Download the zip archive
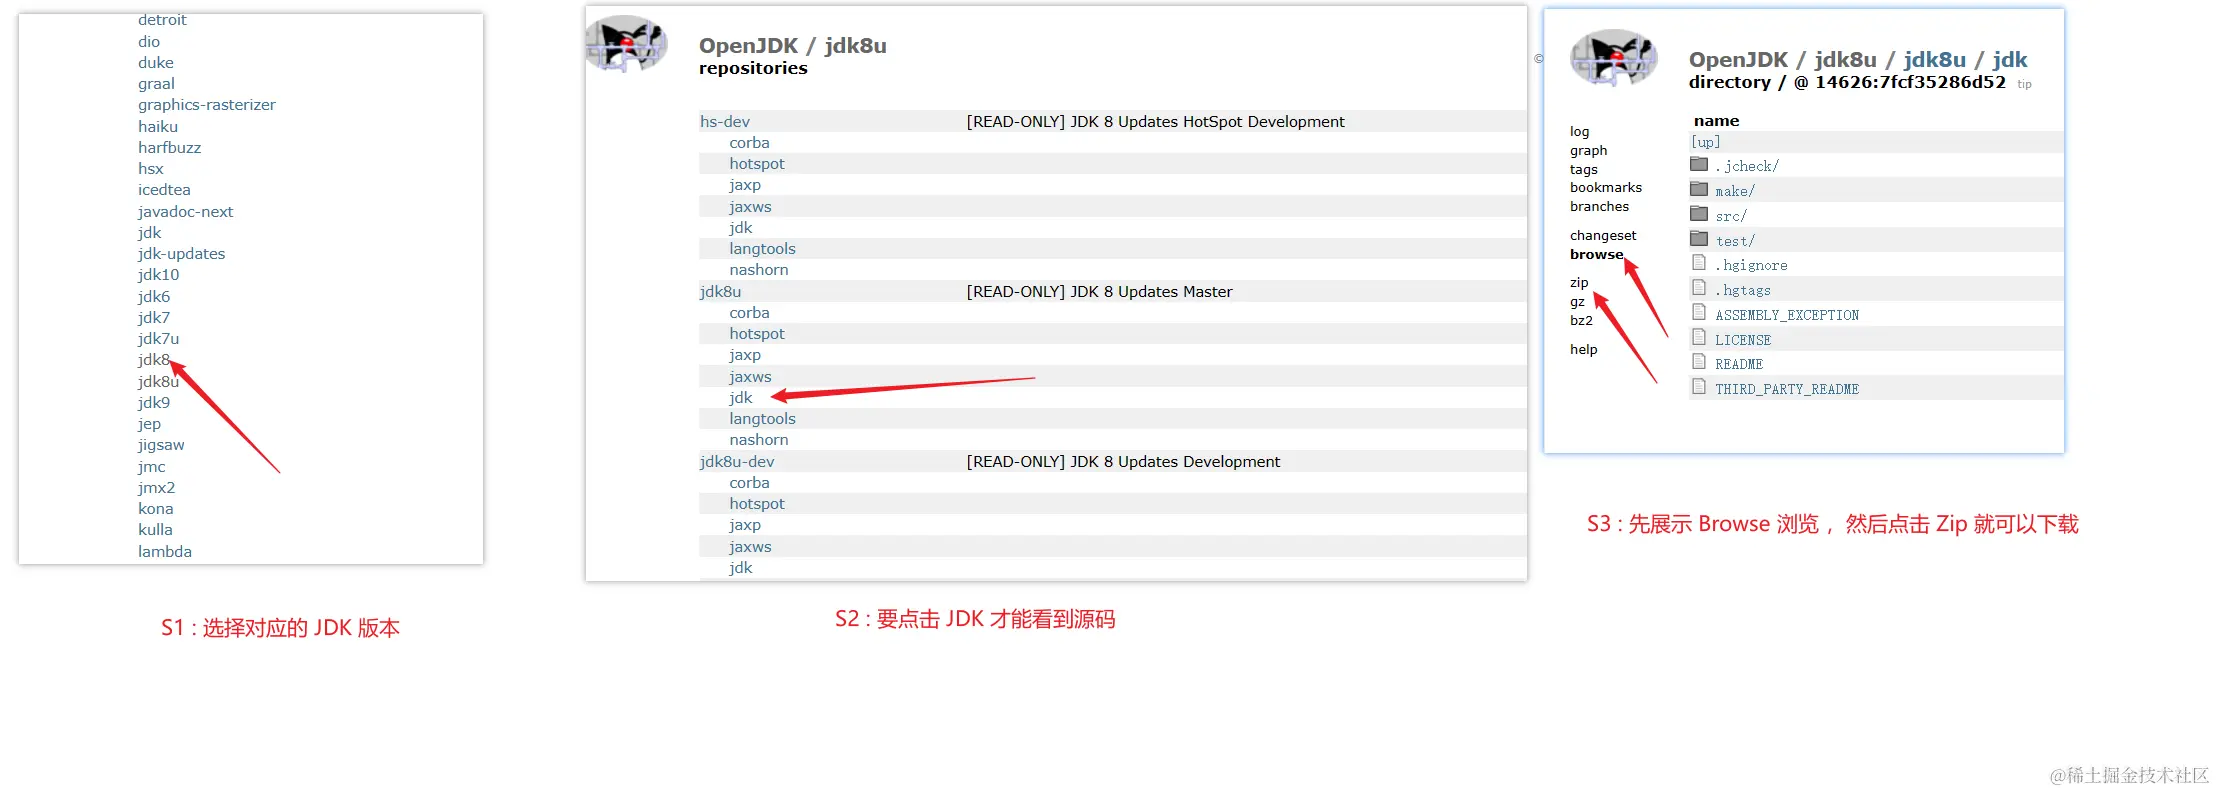Image resolution: width=2216 pixels, height=792 pixels. [1579, 282]
